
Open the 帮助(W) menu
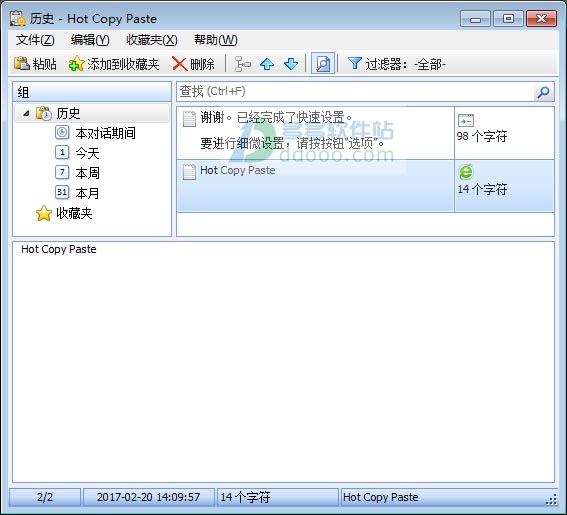(x=216, y=39)
